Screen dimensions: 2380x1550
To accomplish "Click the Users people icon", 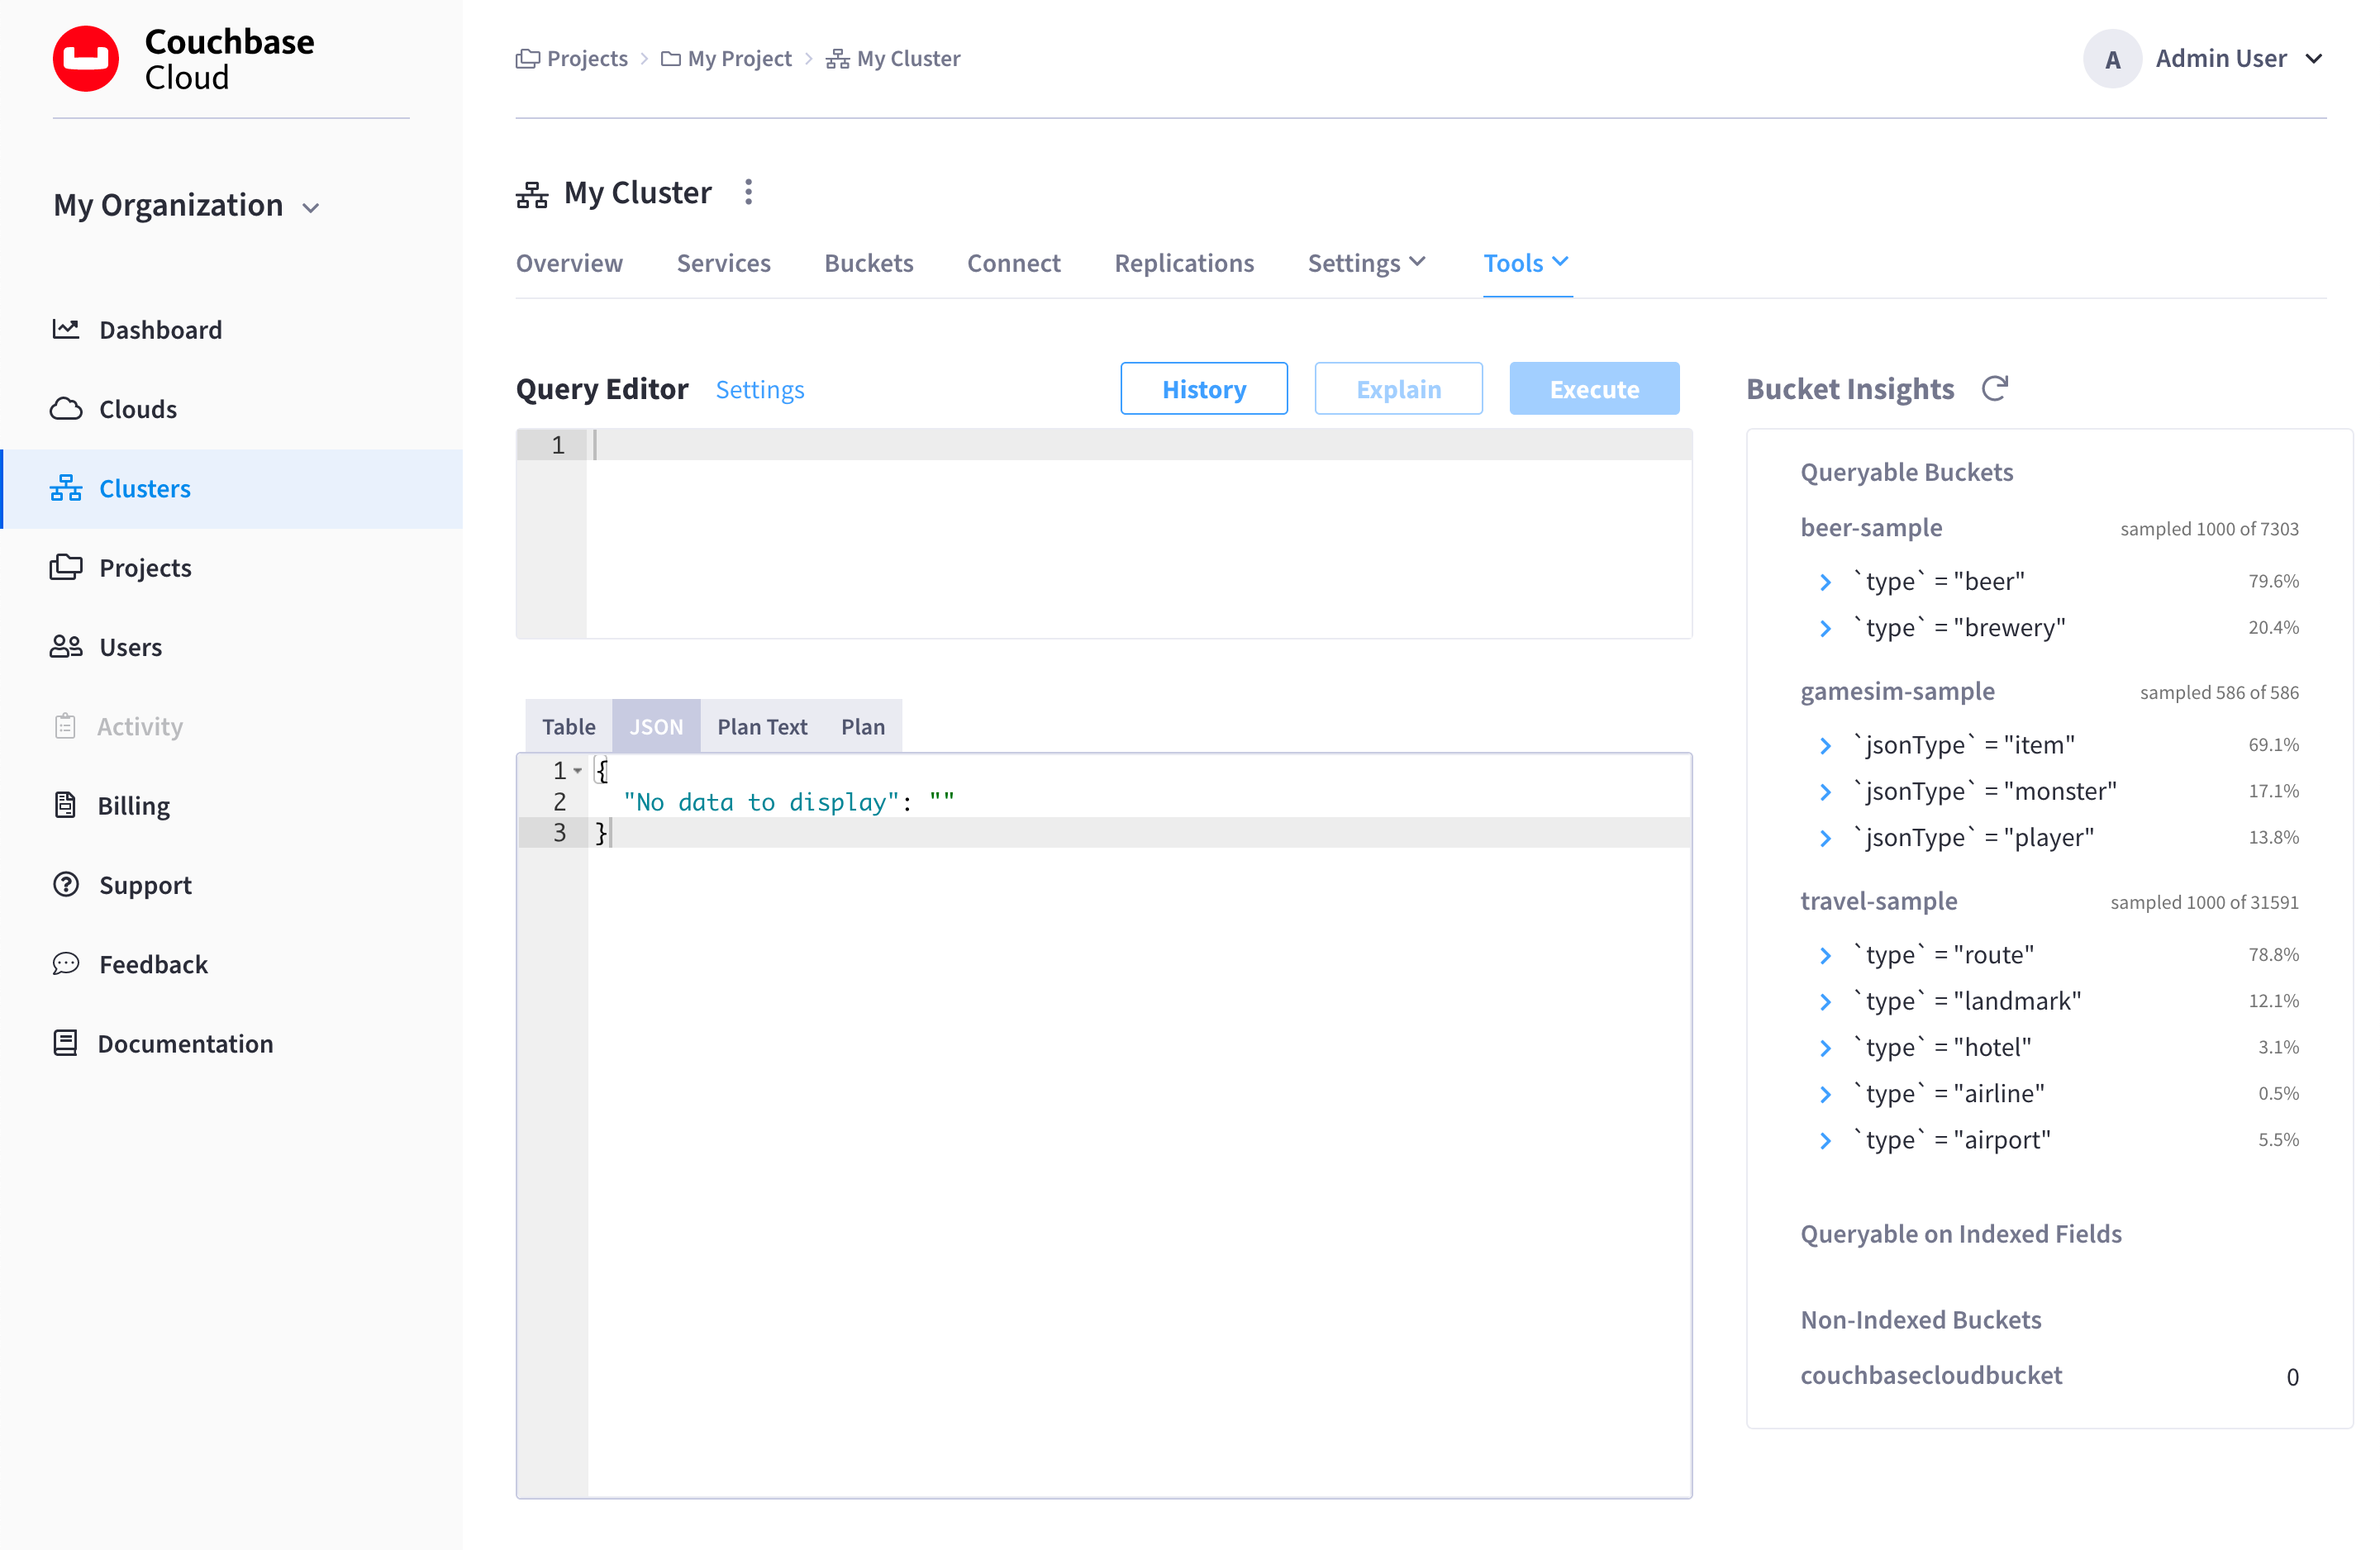I will click(x=66, y=646).
